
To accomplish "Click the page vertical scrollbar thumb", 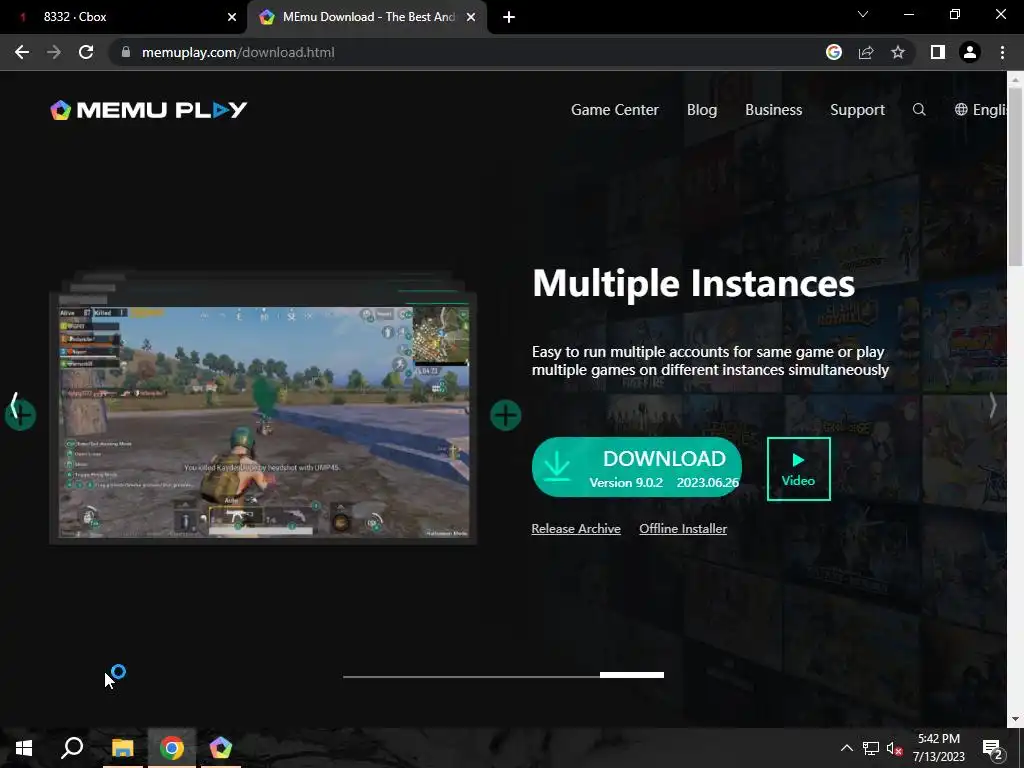I will [x=1015, y=176].
